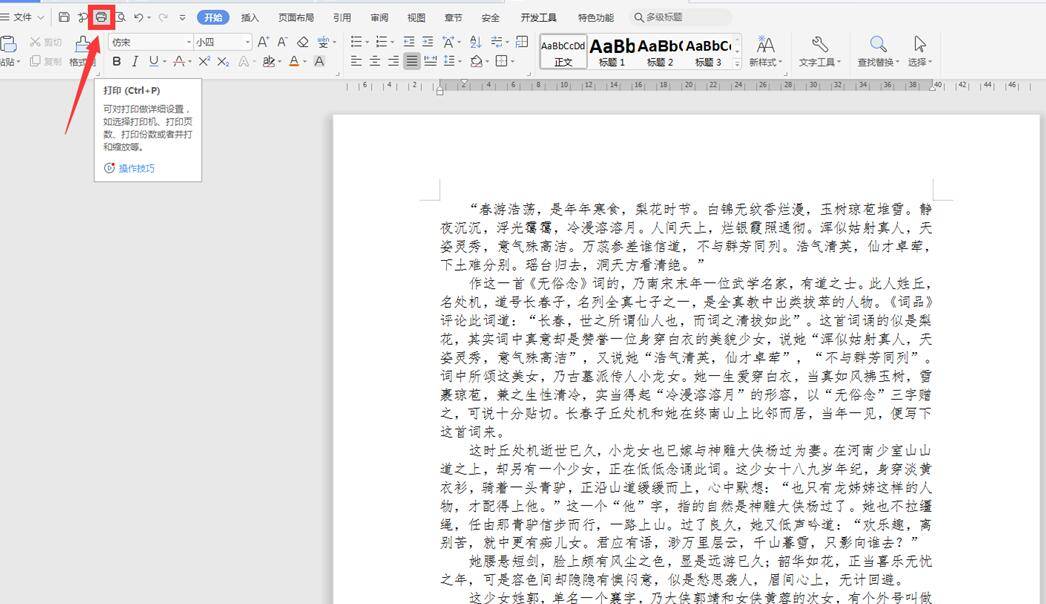
Task: Toggle character shading A icon
Action: tap(320, 61)
